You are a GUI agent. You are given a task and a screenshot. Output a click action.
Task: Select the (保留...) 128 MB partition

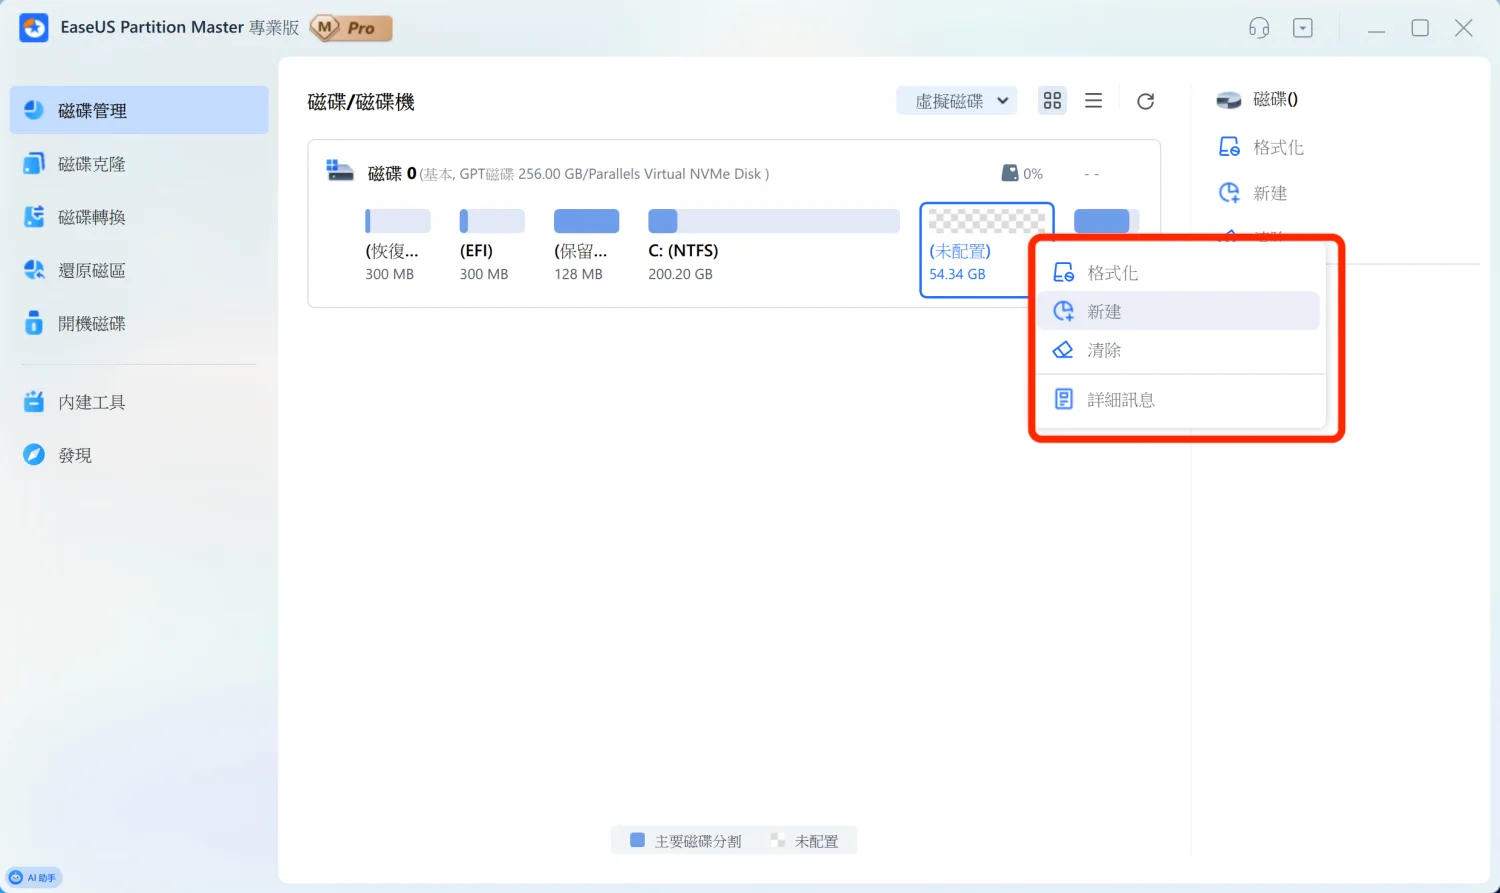(586, 246)
